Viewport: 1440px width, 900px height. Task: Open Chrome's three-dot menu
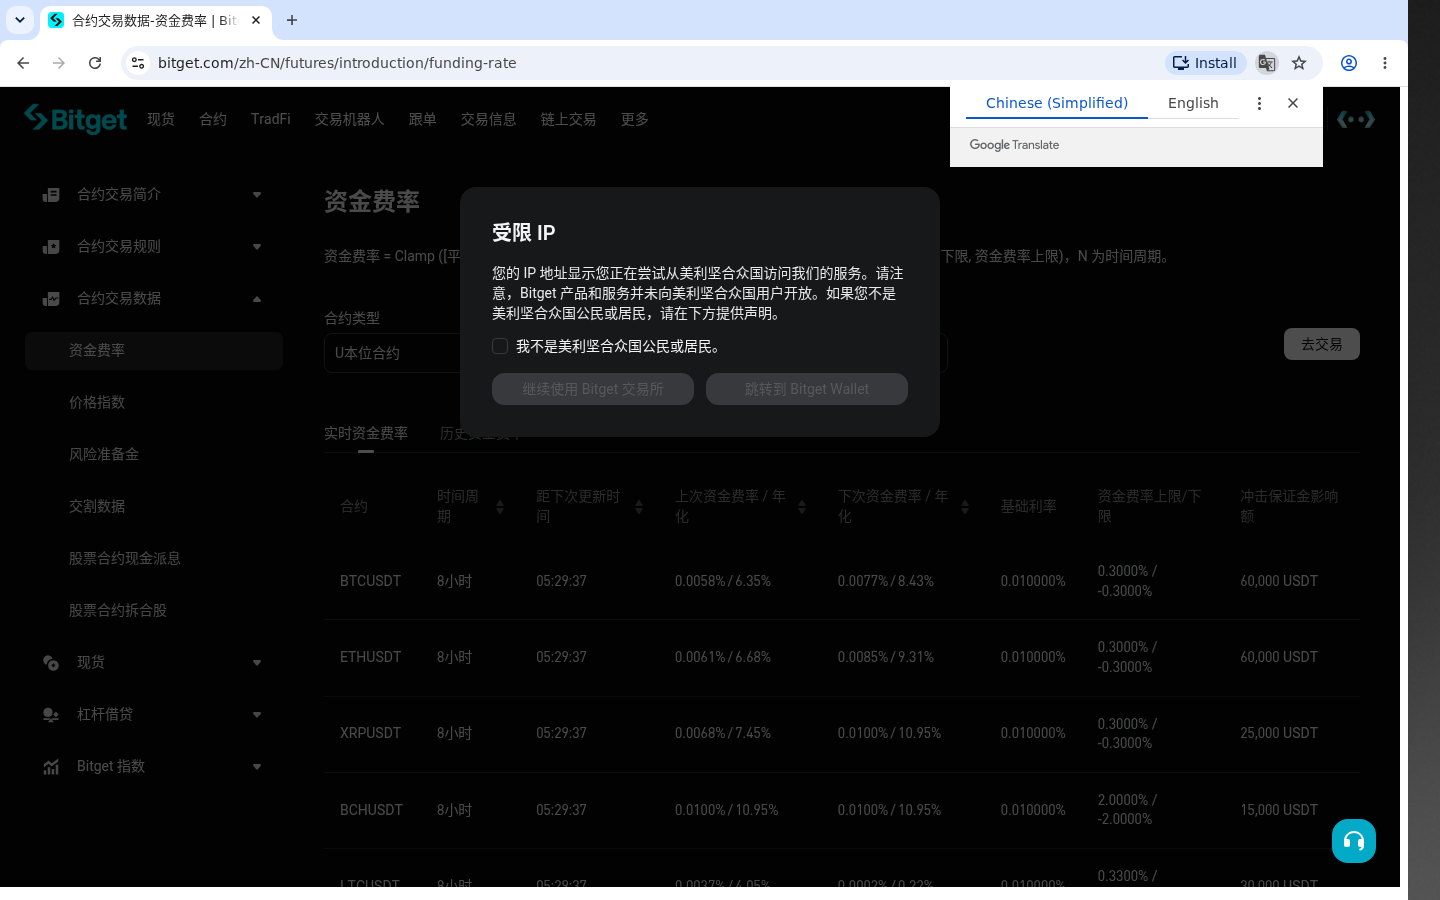coord(1385,63)
